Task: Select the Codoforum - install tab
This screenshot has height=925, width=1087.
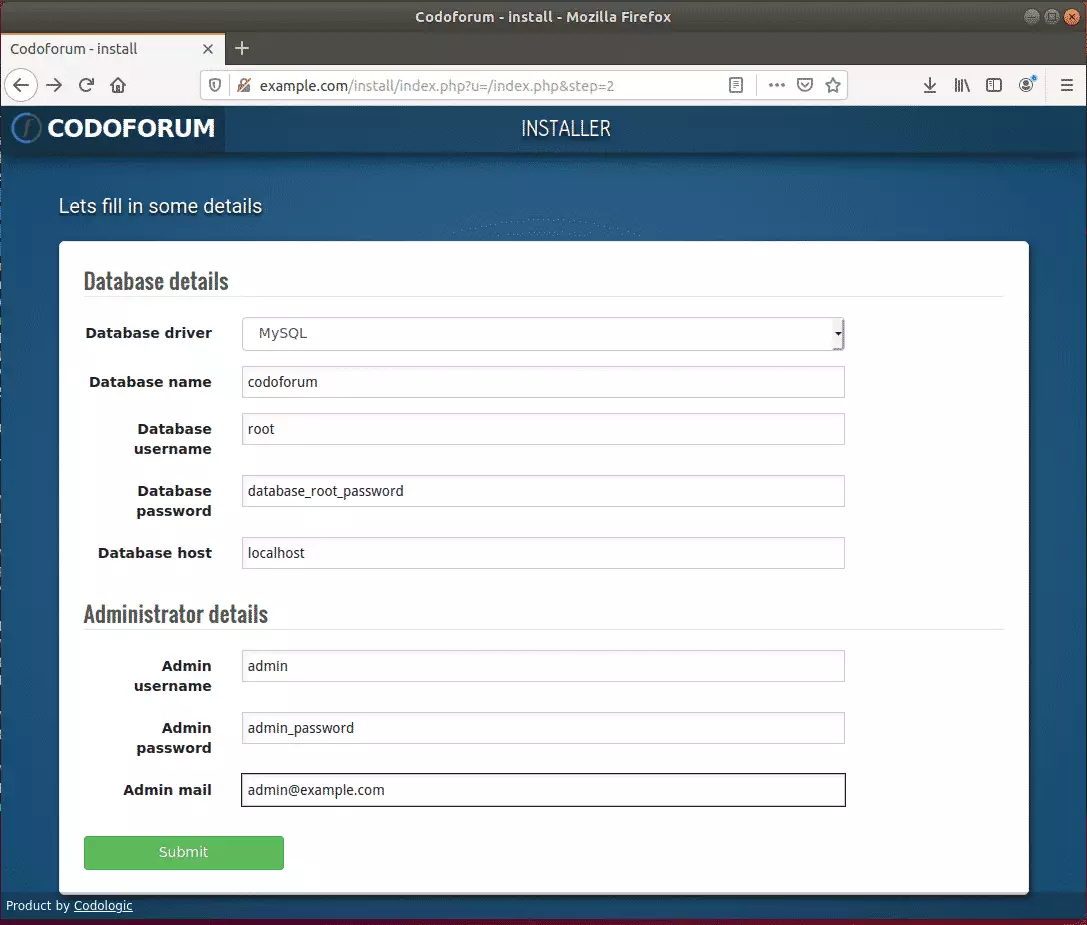Action: coord(112,49)
